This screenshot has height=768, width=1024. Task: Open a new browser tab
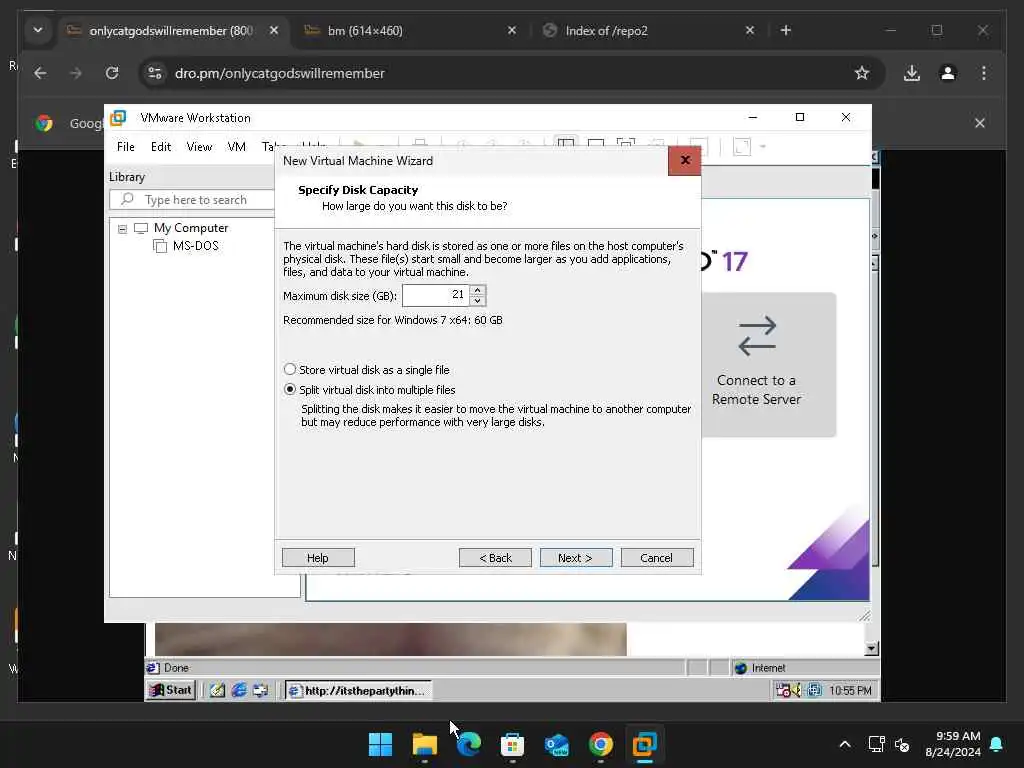pyautogui.click(x=786, y=31)
